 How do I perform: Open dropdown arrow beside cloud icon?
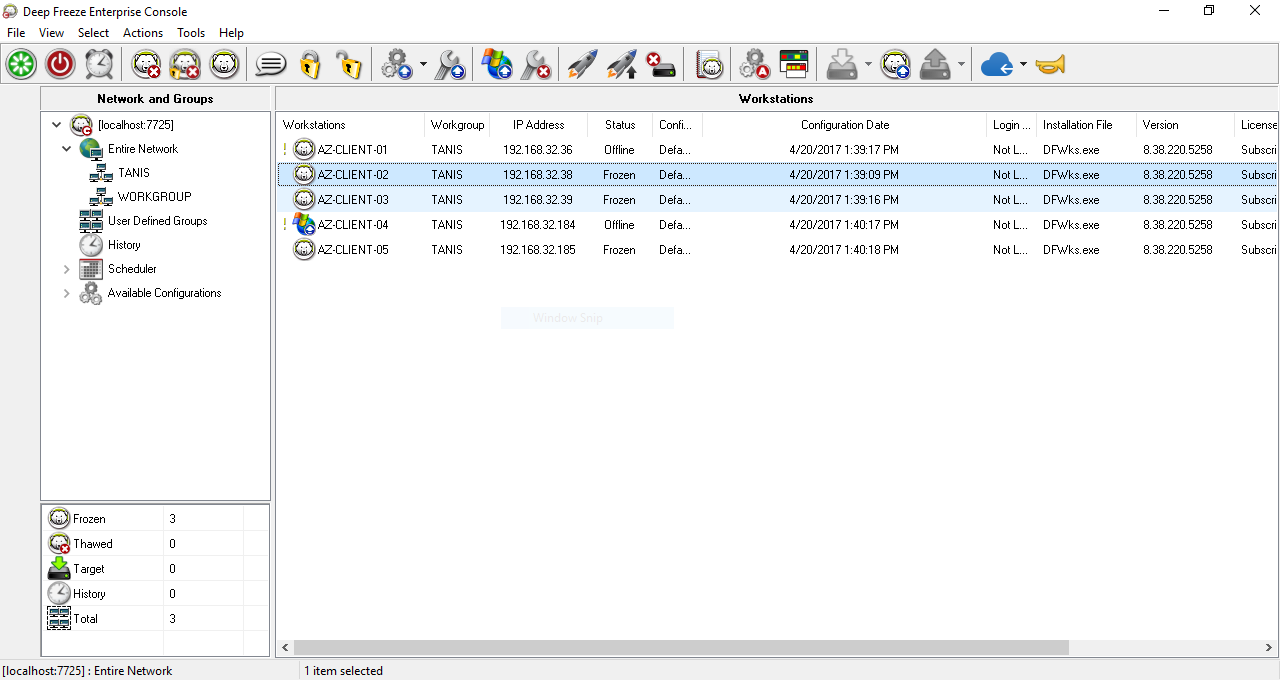(1023, 65)
